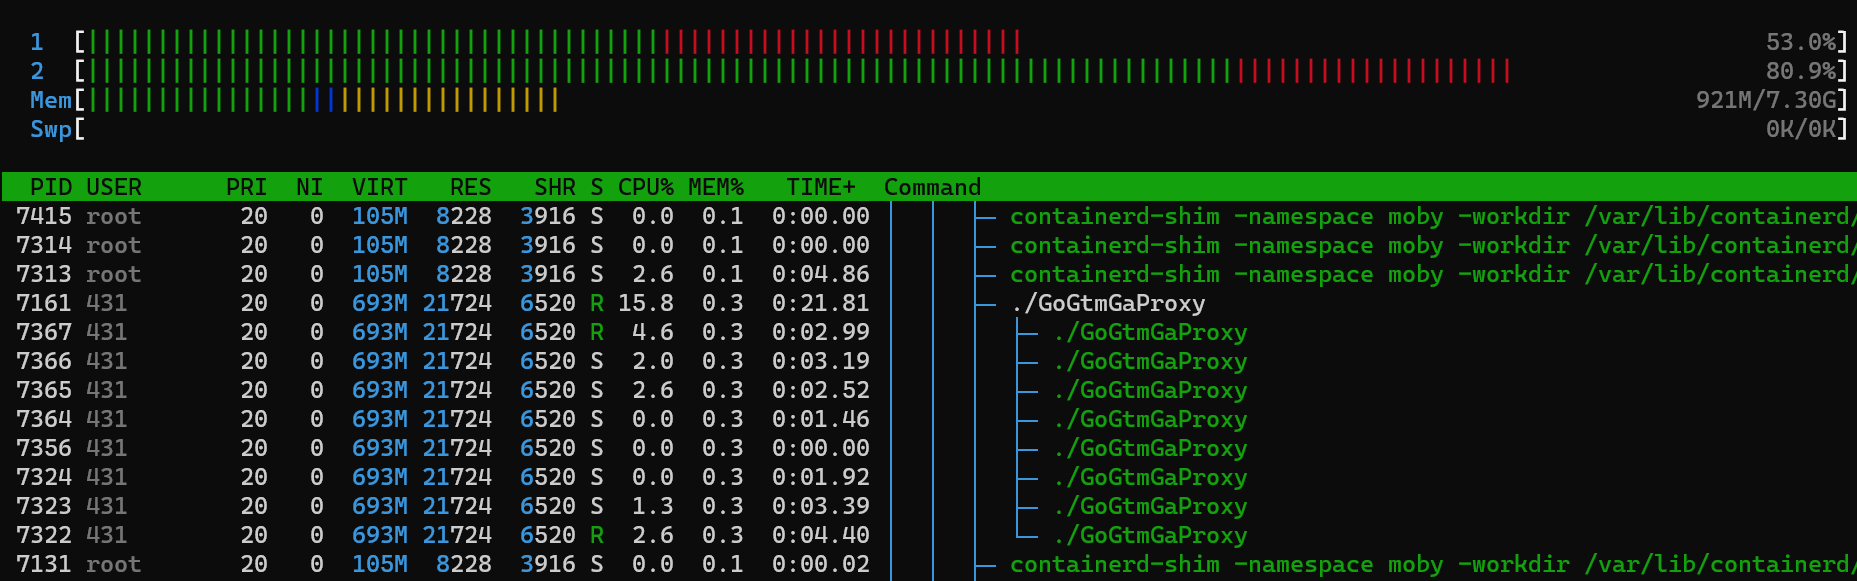Sort by CPU% column header
1857x581 pixels.
click(x=646, y=187)
